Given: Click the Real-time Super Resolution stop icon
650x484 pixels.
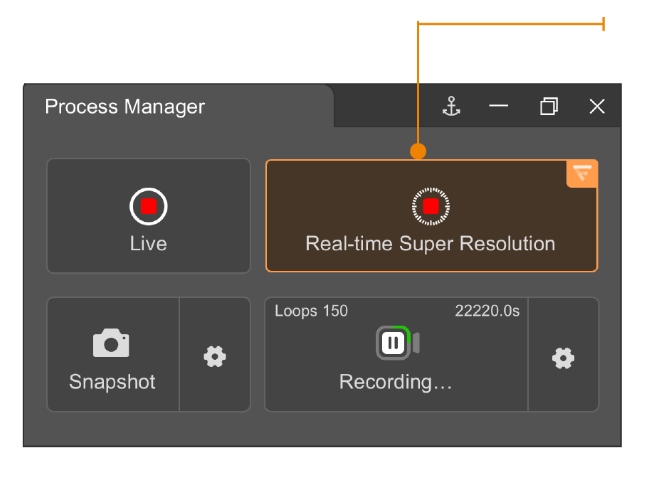Looking at the screenshot, I should [x=430, y=205].
